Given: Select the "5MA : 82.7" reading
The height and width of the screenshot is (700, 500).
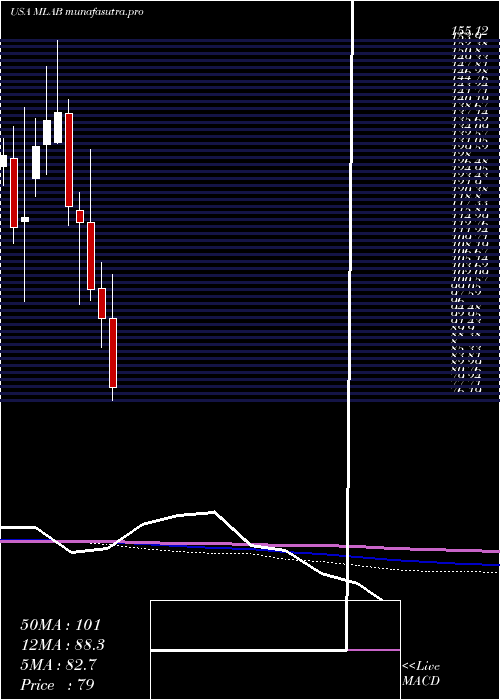Looking at the screenshot, I should pos(58,664).
